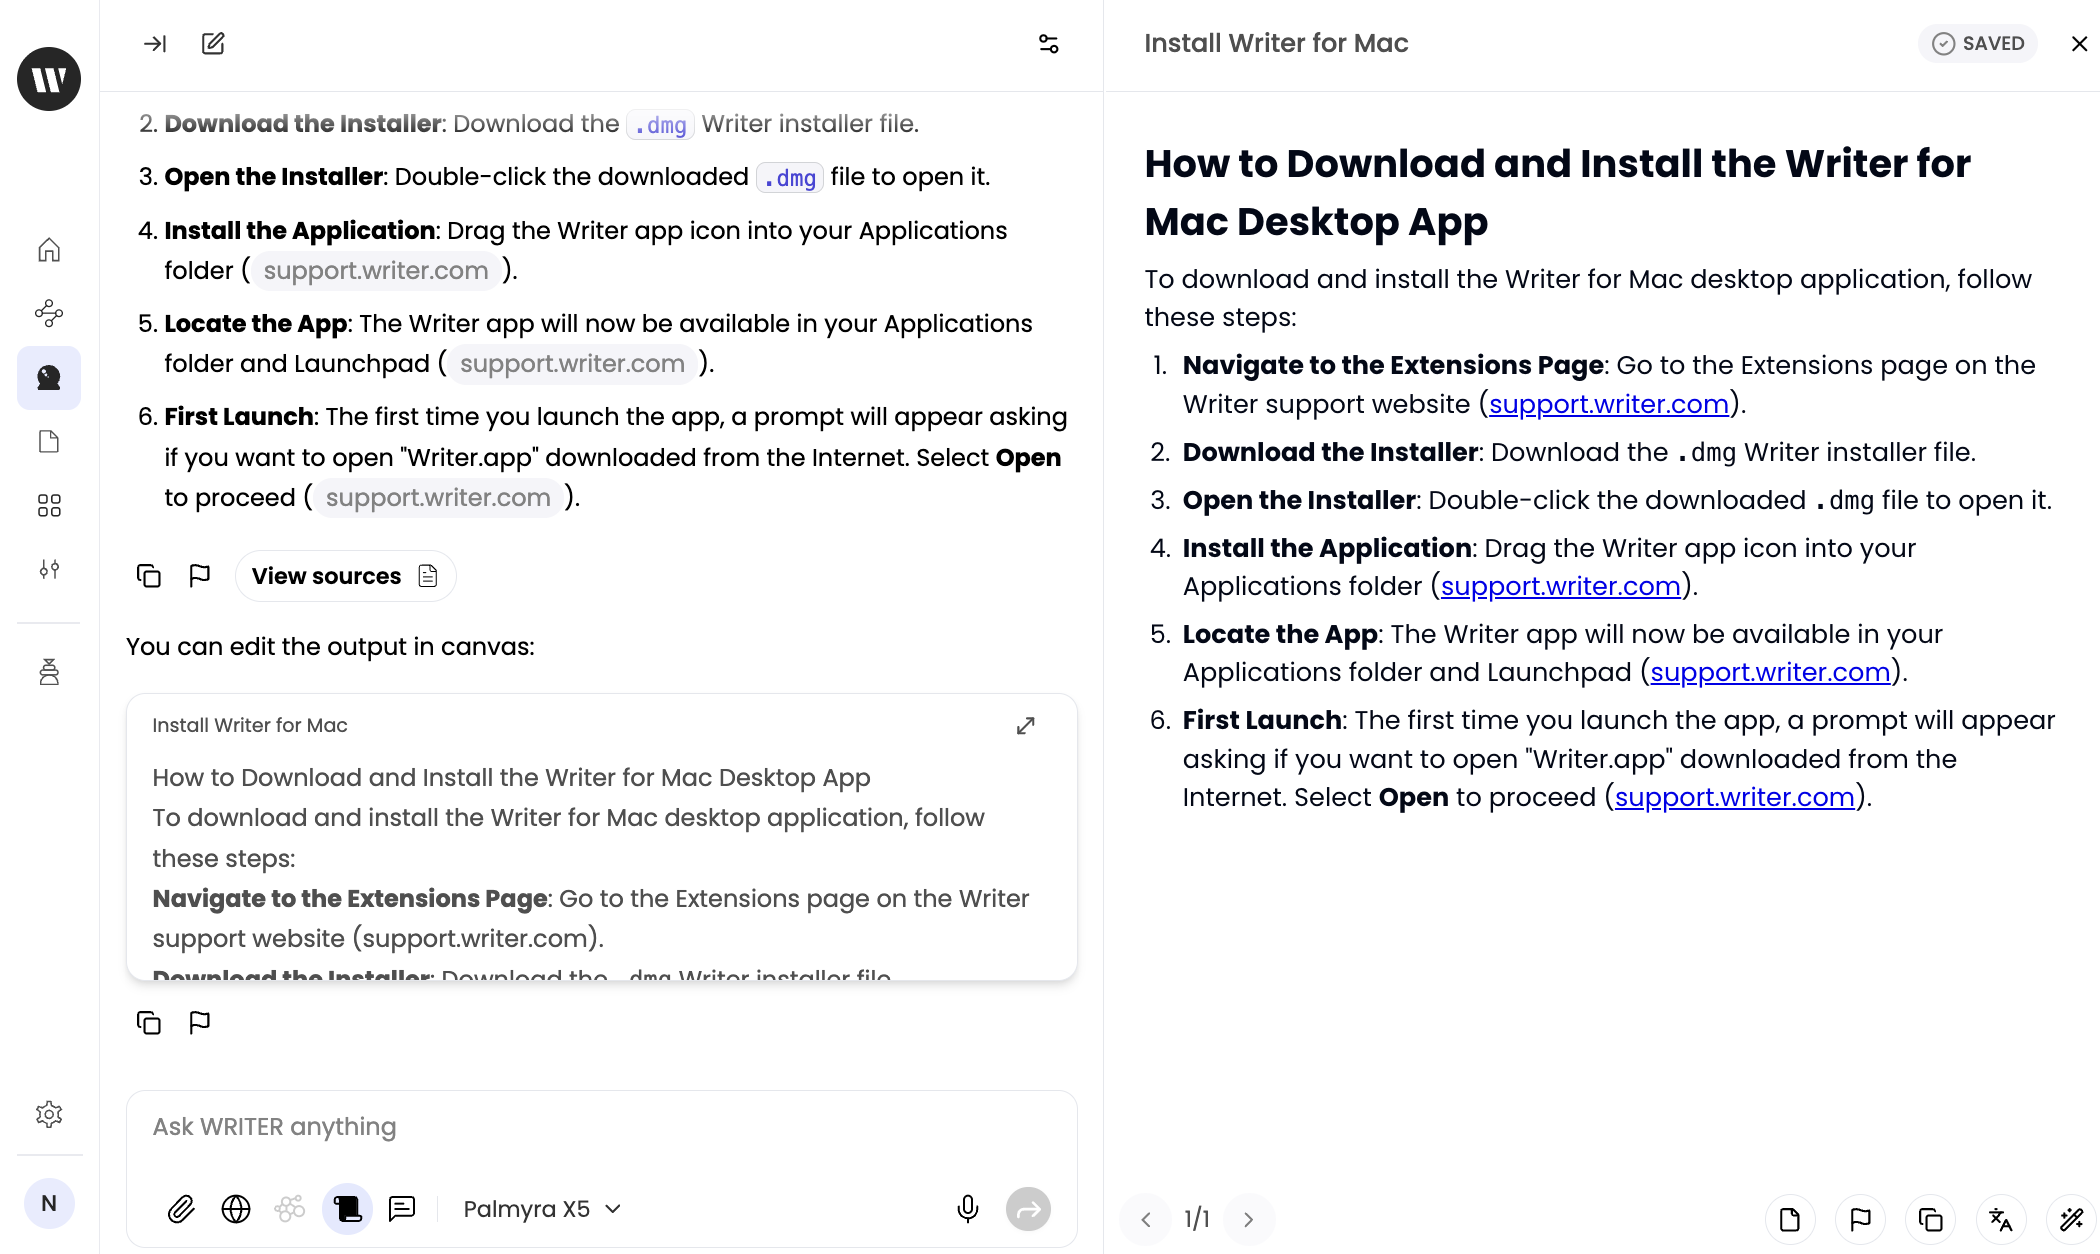
Task: Click the Writer logo icon
Action: tap(49, 79)
